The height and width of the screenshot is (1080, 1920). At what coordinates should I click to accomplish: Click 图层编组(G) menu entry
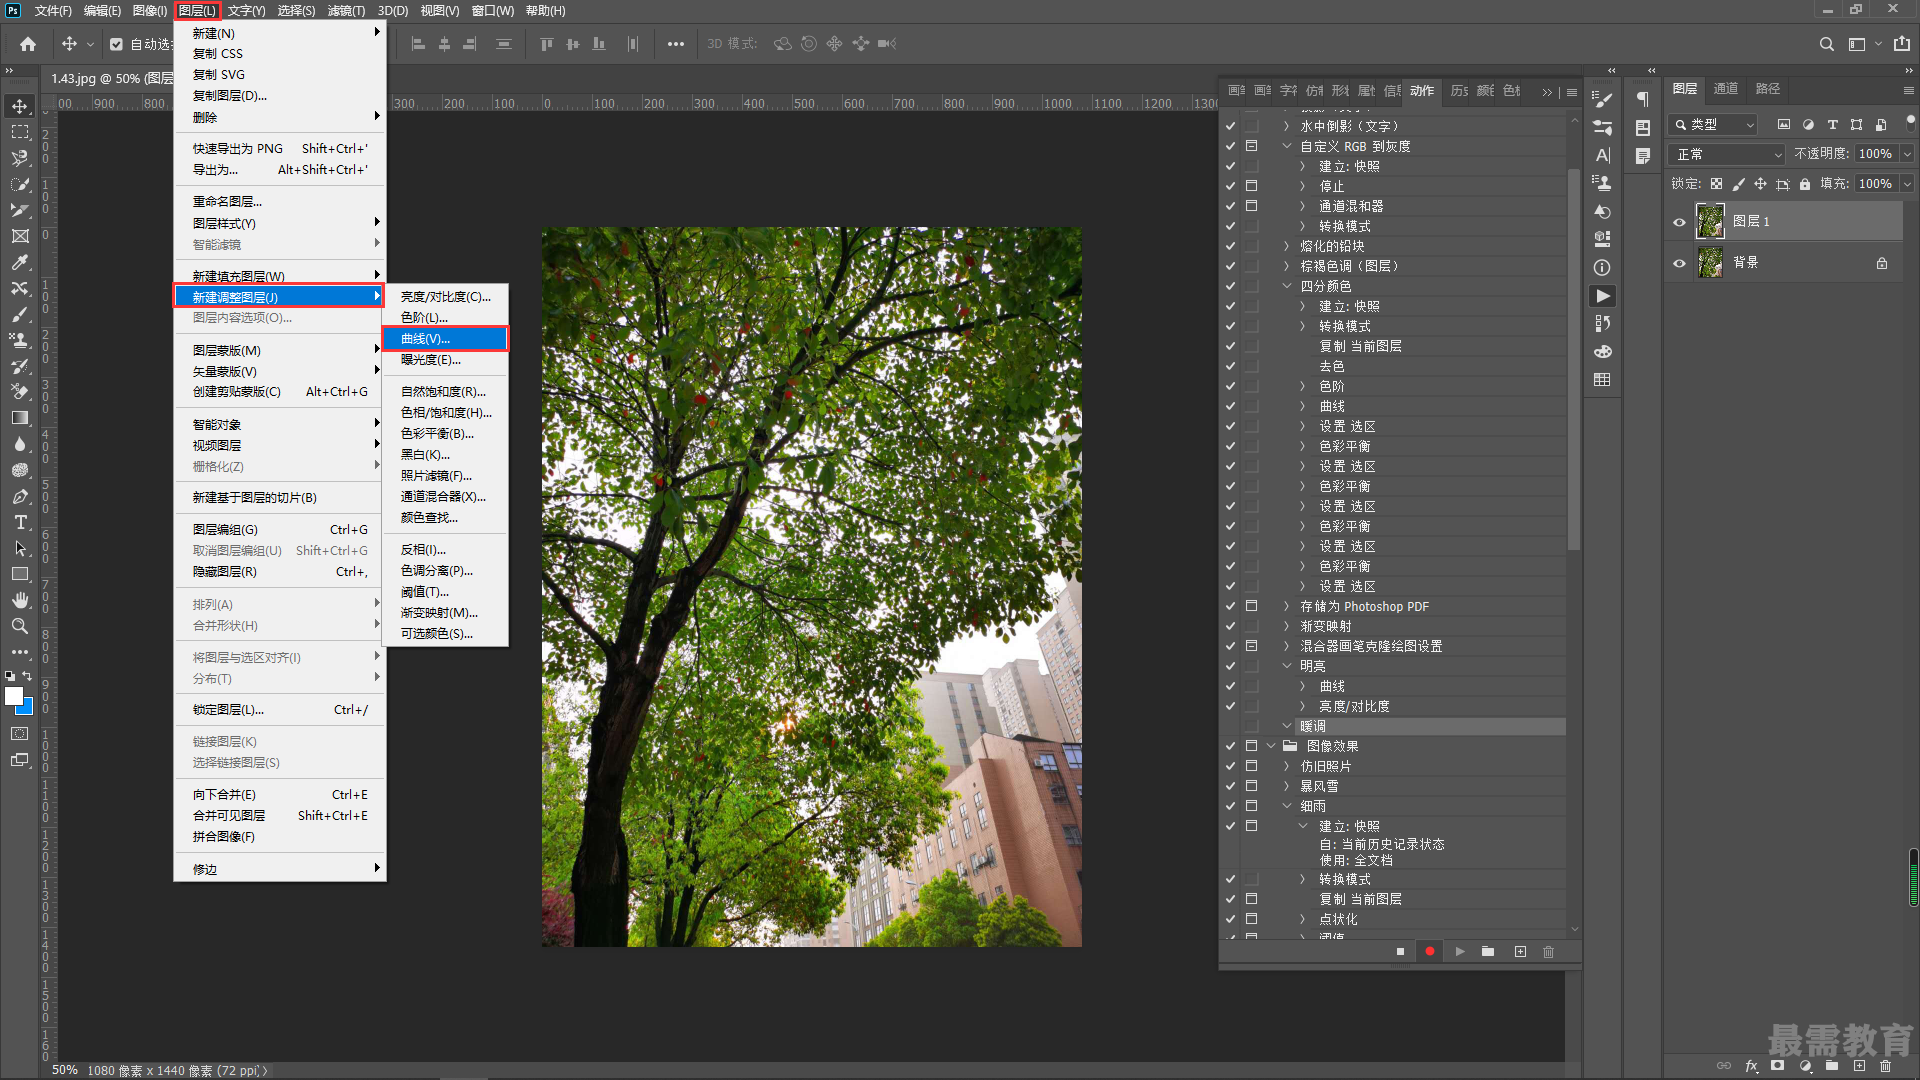[x=280, y=530]
